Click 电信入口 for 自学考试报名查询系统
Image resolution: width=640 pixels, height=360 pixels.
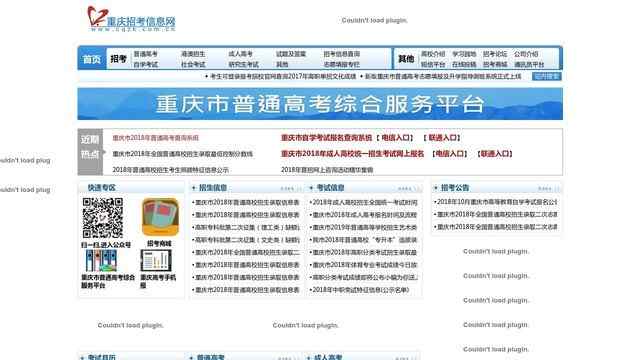click(x=394, y=138)
